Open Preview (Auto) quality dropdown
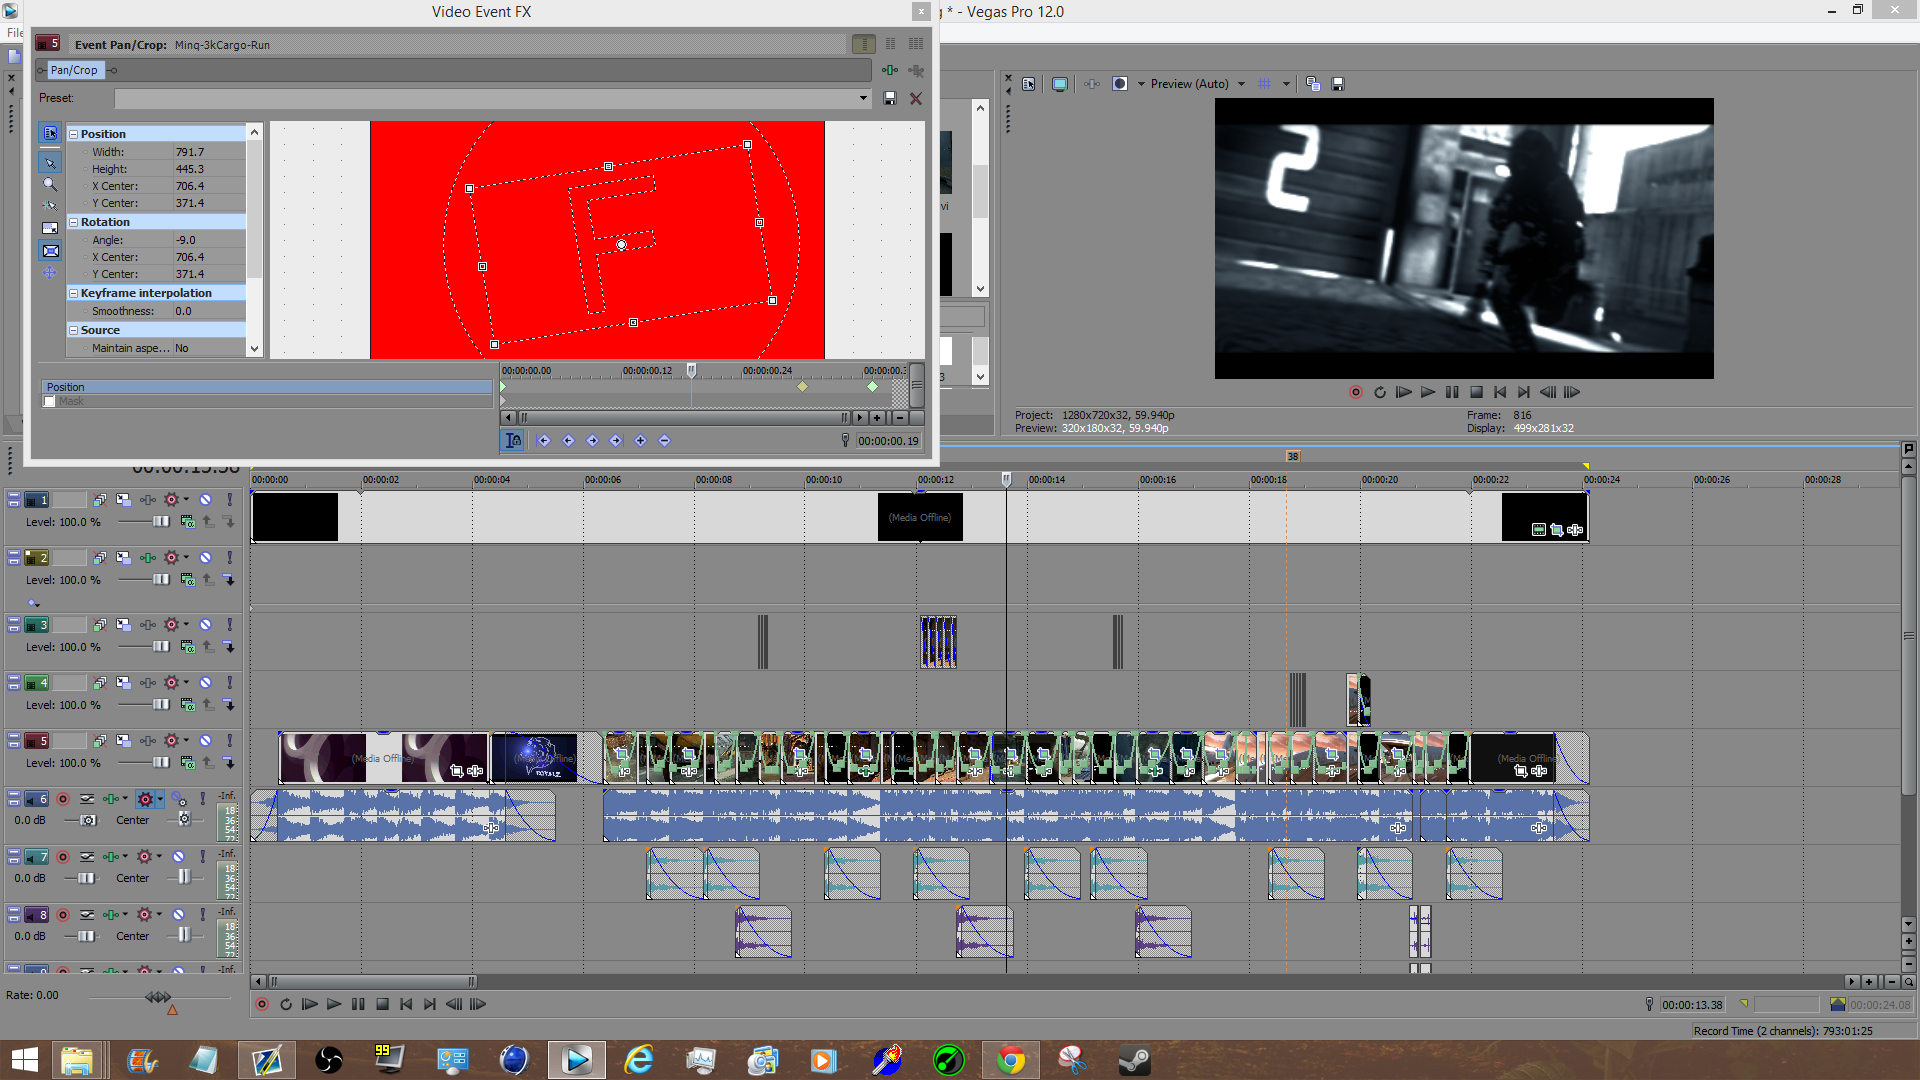The height and width of the screenshot is (1080, 1920). coord(1241,84)
